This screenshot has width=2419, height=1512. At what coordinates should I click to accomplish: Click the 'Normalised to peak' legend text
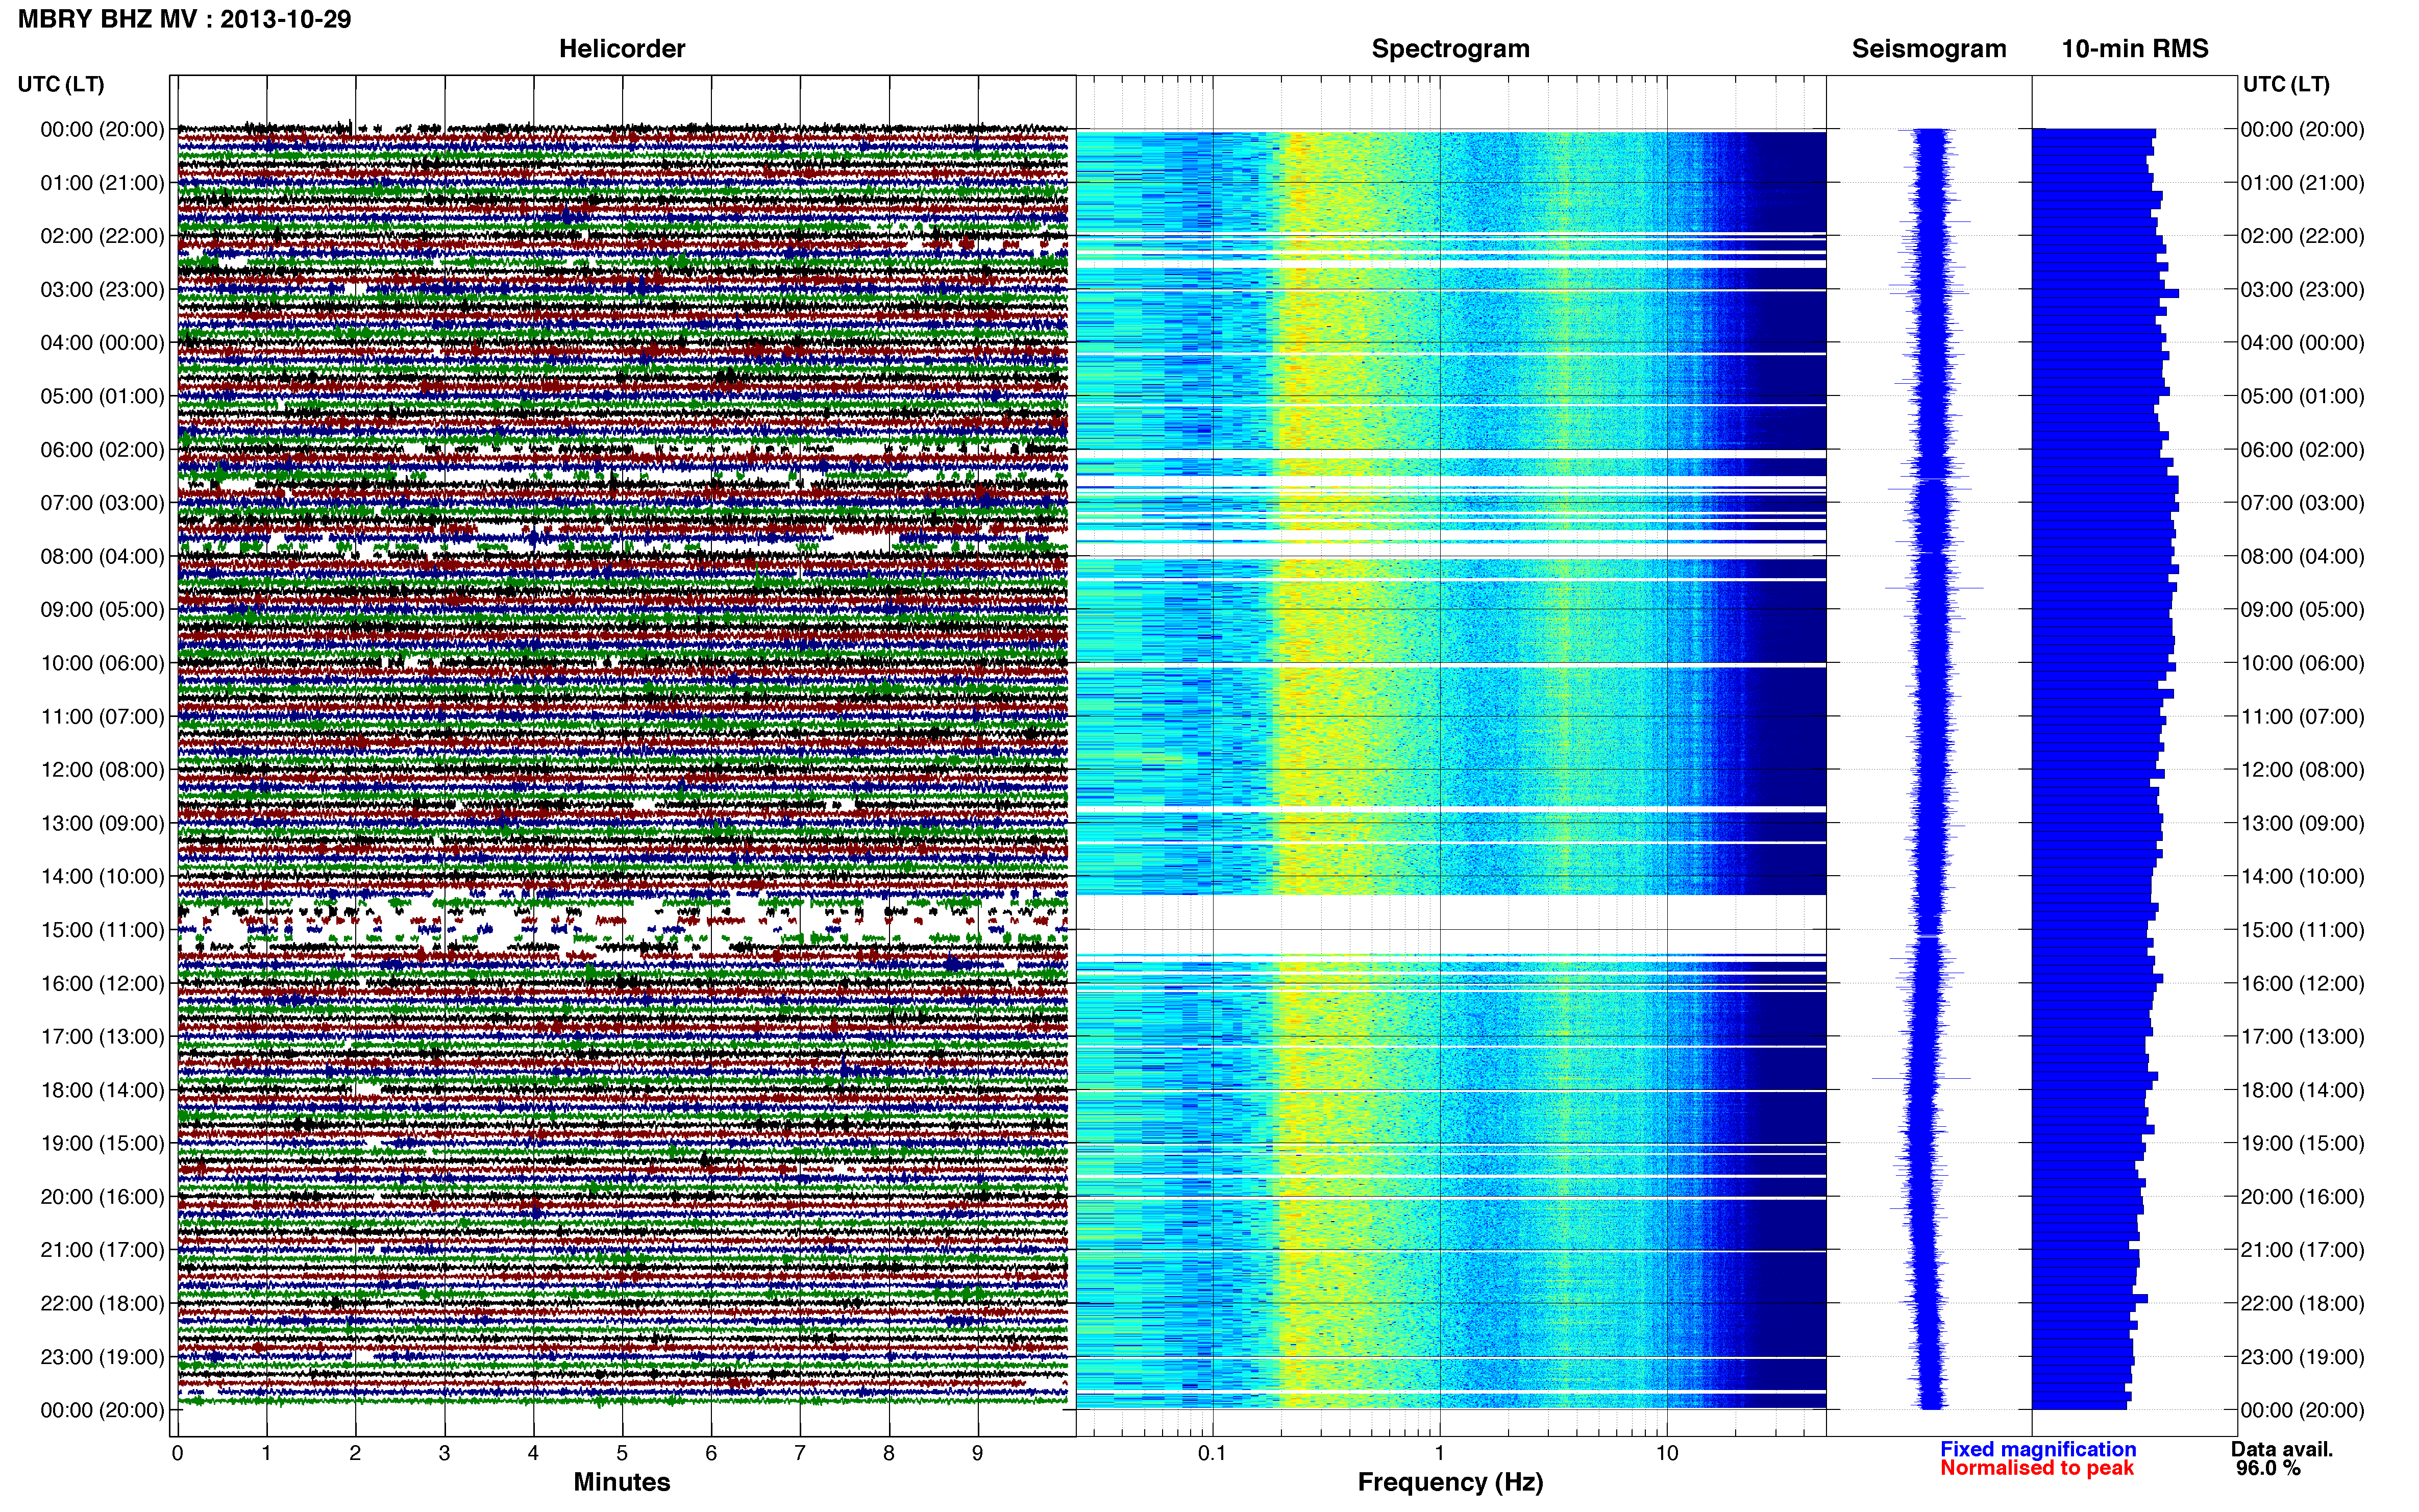2037,1468
